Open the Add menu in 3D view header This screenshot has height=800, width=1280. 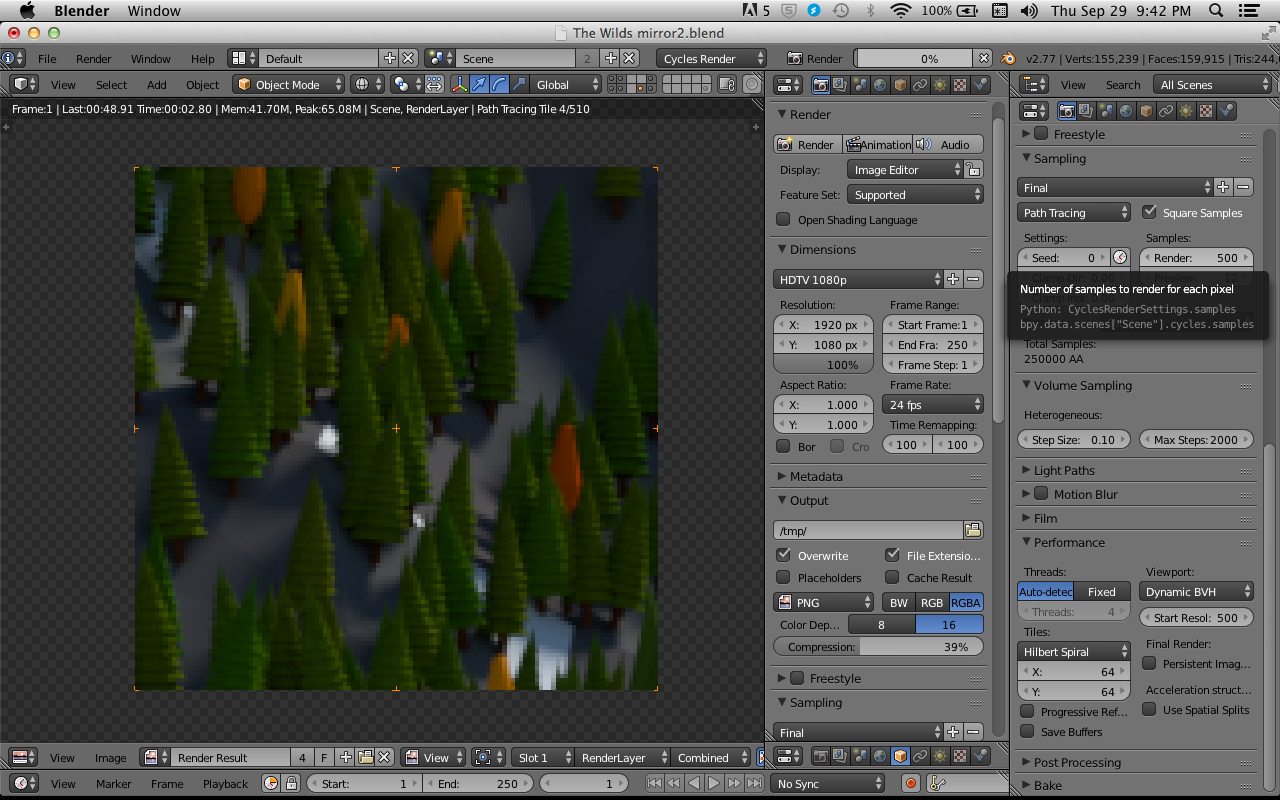coord(157,85)
